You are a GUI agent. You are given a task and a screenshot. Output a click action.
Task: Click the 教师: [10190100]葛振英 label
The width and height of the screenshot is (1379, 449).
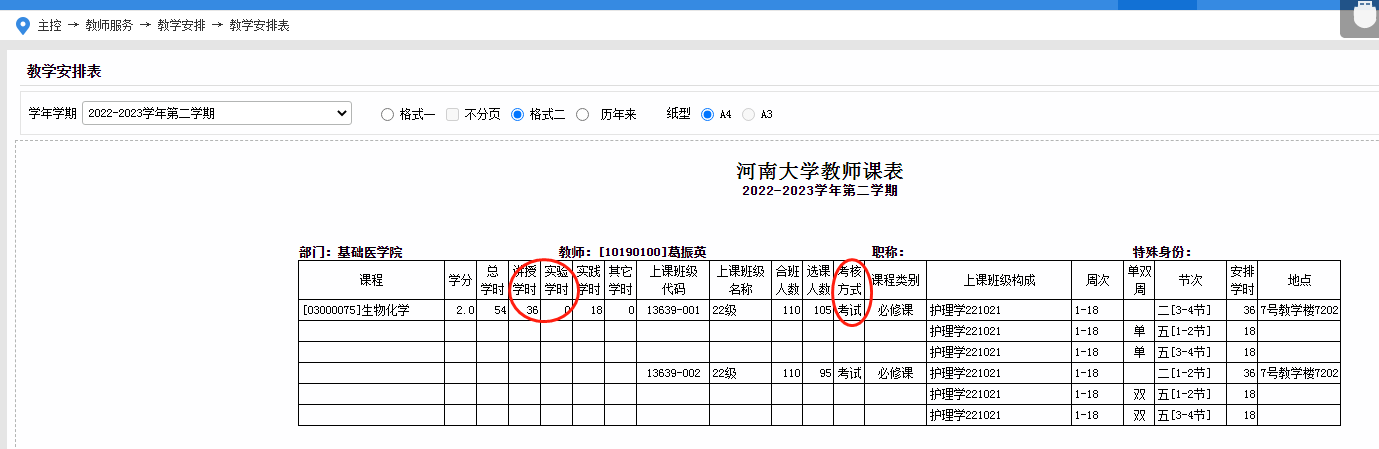point(632,253)
